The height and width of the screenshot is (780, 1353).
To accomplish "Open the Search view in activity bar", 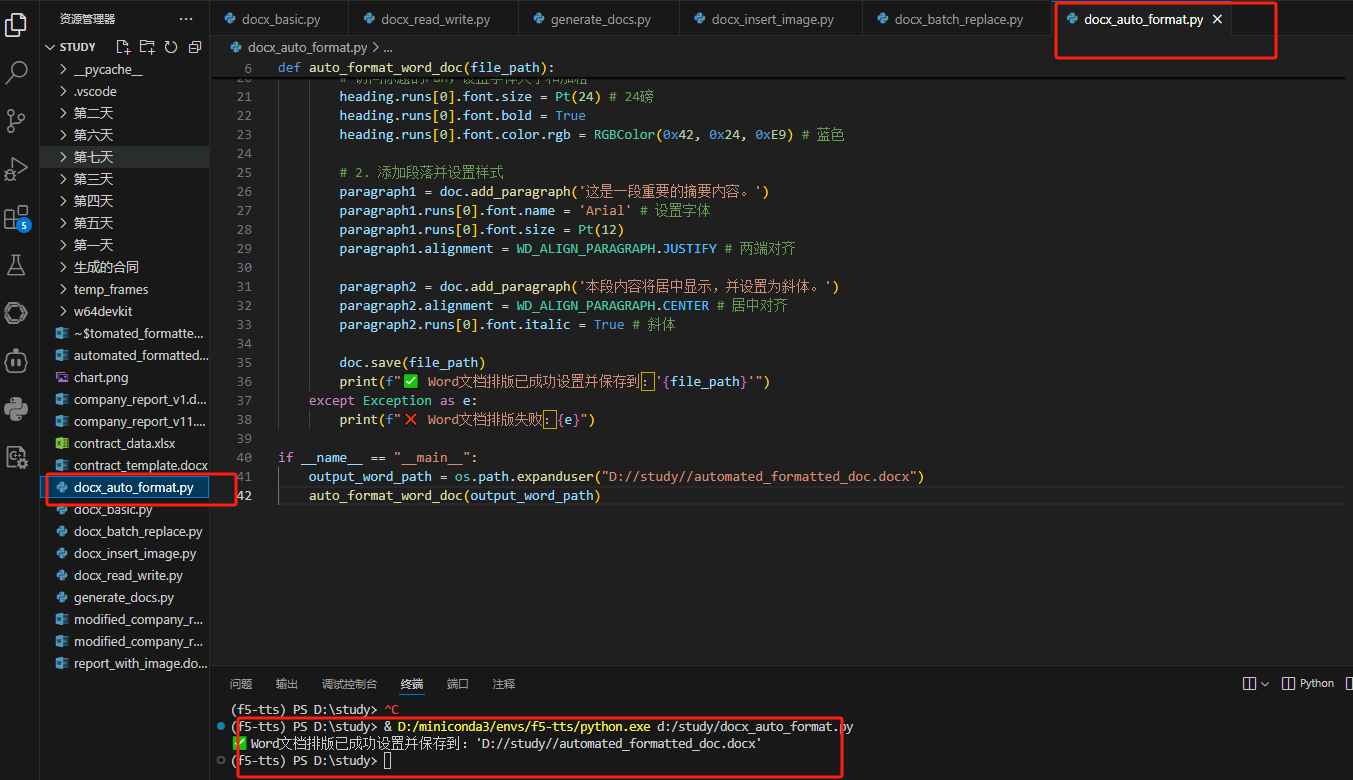I will coord(16,72).
